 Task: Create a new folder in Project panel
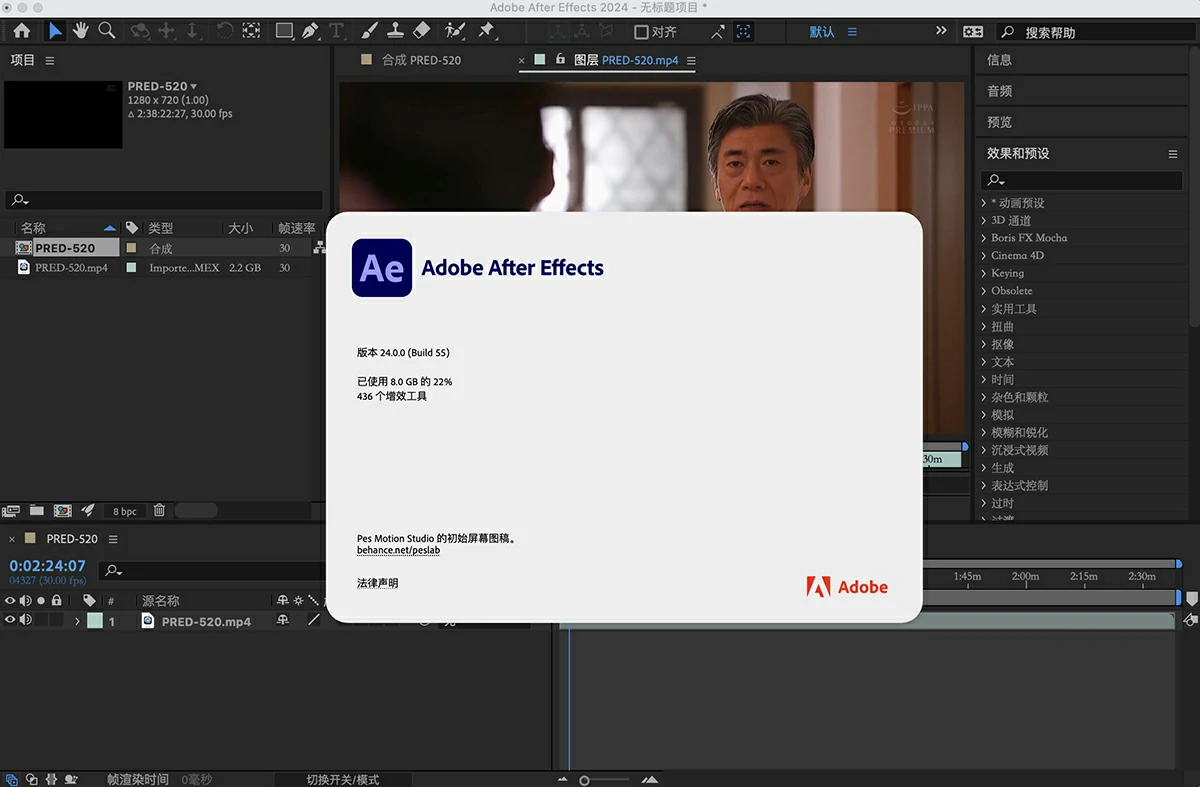pyautogui.click(x=37, y=510)
